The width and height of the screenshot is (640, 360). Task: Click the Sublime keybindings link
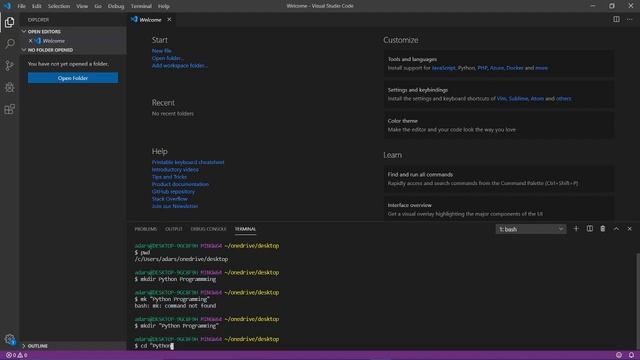(x=518, y=99)
